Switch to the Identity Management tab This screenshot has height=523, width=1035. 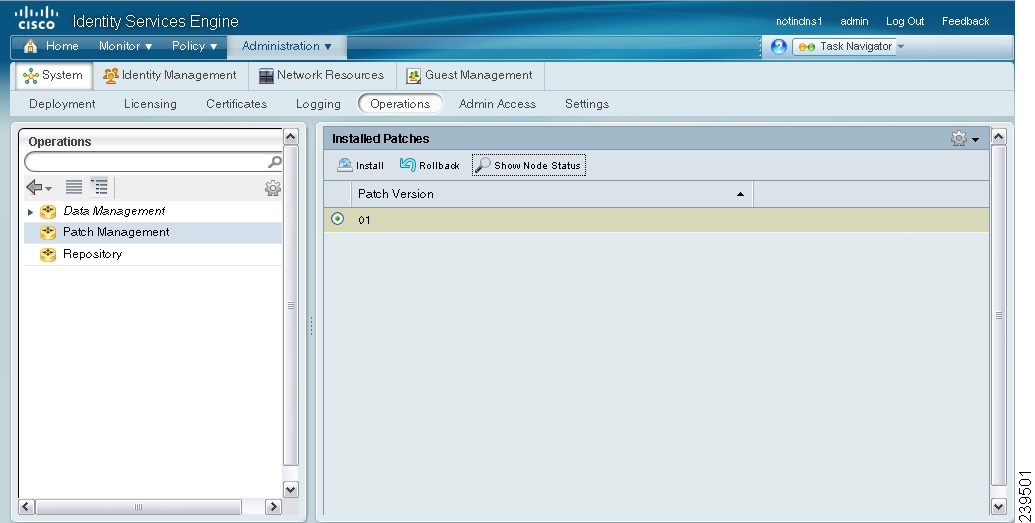pos(170,75)
